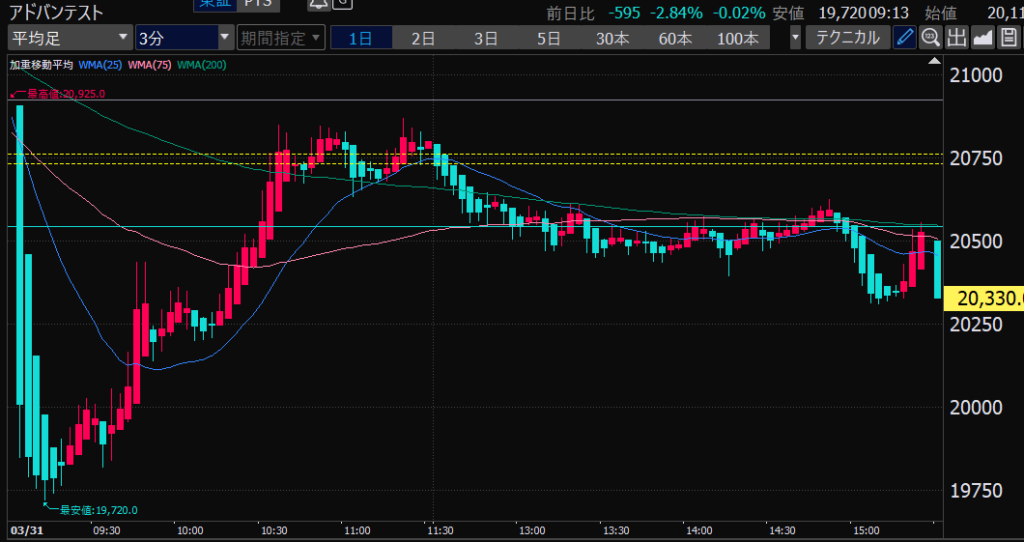This screenshot has width=1024, height=542.
Task: Open the 3分 interval dropdown
Action: point(183,38)
